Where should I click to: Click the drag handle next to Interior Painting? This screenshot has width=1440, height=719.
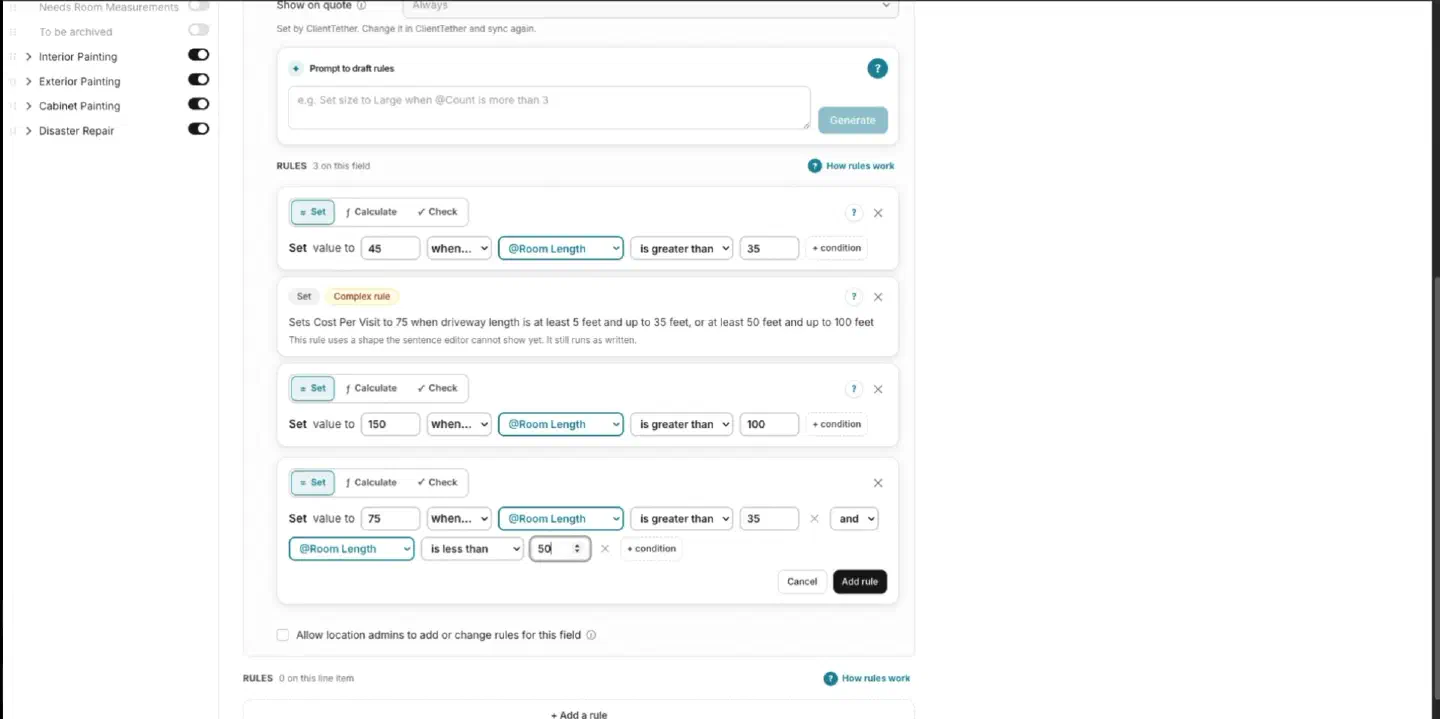click(x=13, y=57)
